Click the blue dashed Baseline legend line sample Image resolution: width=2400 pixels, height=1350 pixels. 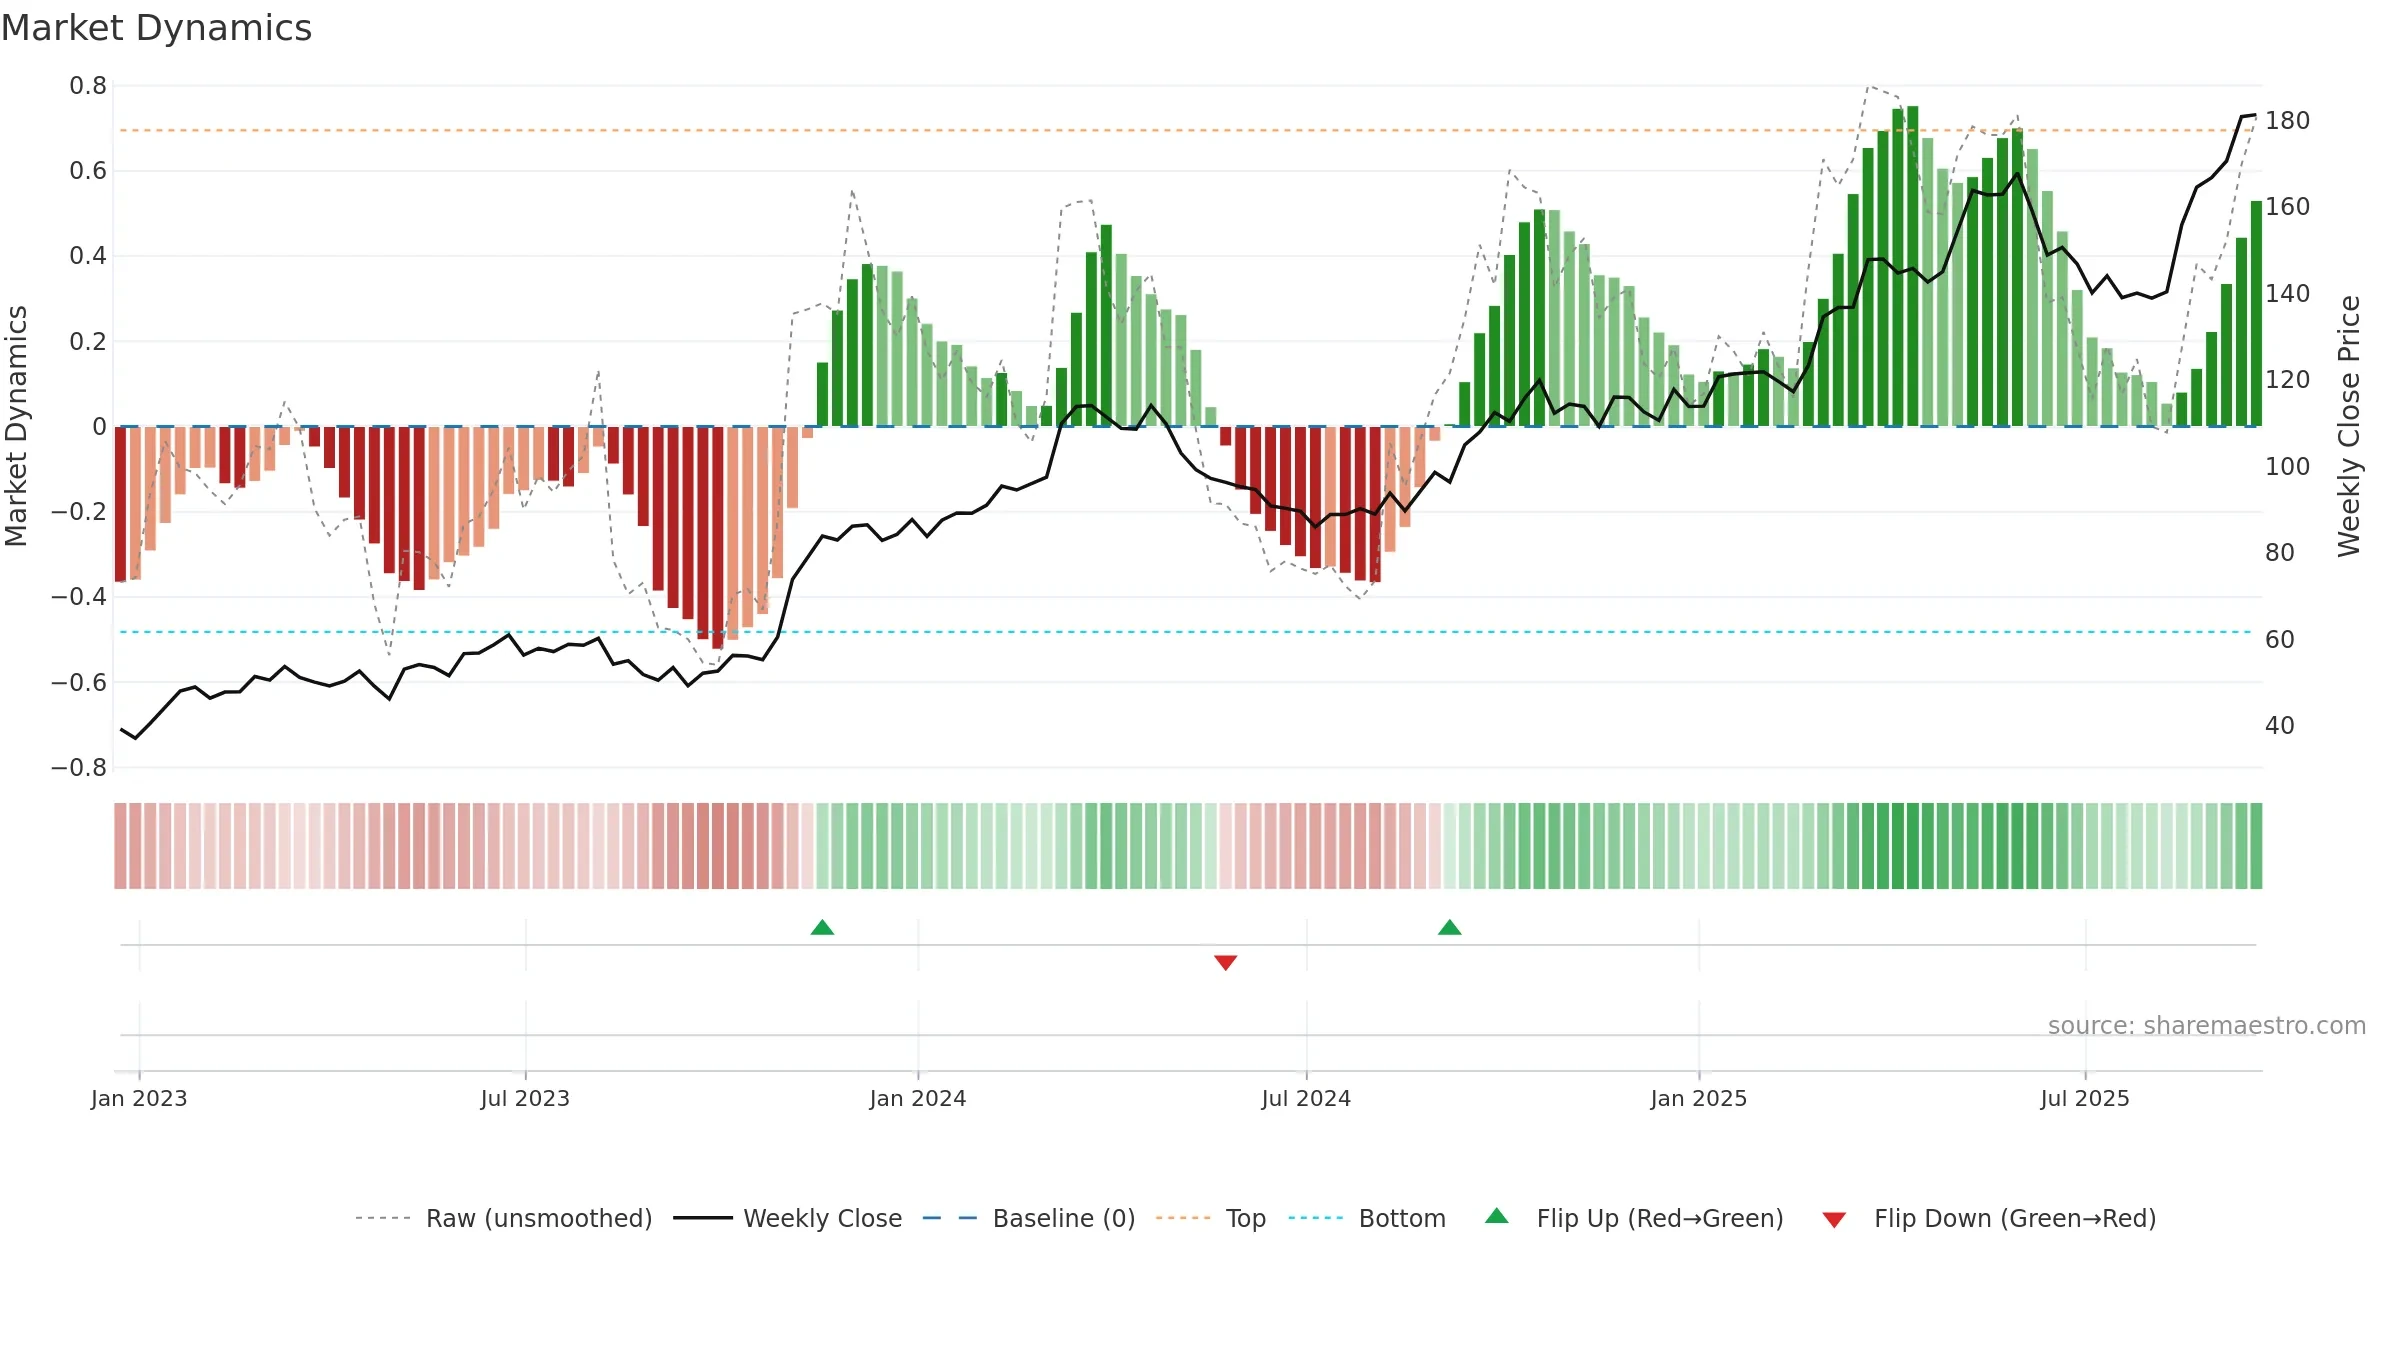click(950, 1218)
